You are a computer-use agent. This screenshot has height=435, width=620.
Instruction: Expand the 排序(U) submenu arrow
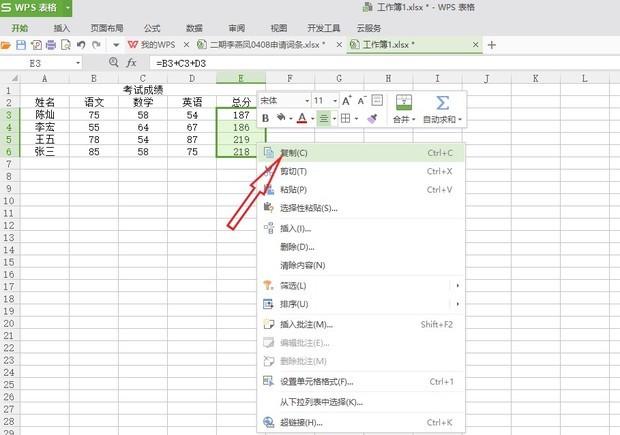coord(457,304)
